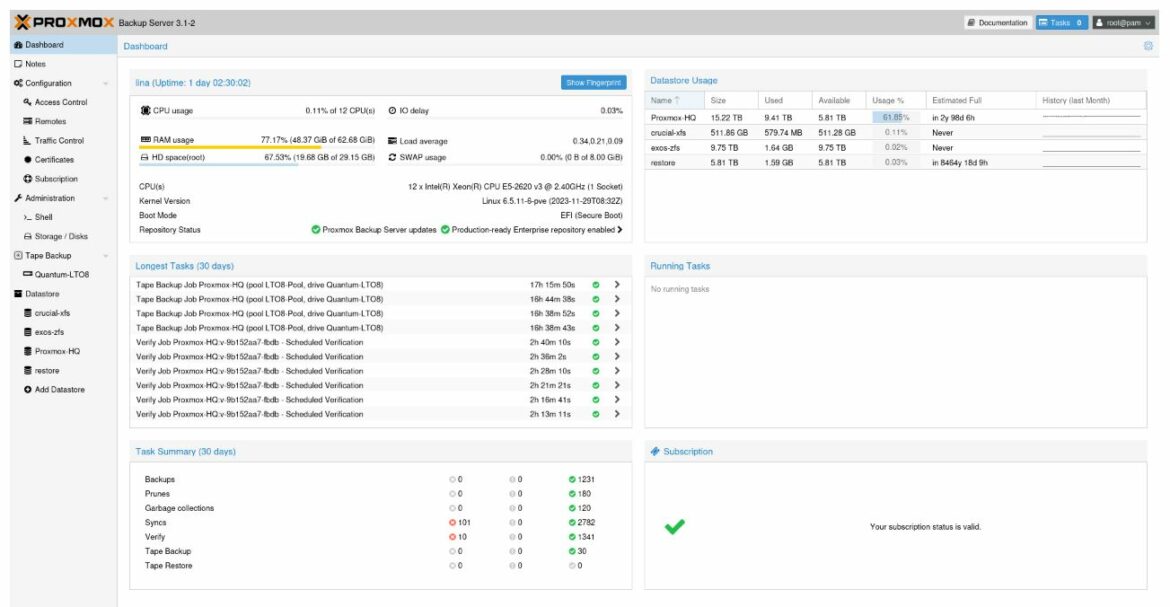Open details arrow of 2h 13m 11s verify job
The width and height of the screenshot is (1170, 607).
[617, 414]
